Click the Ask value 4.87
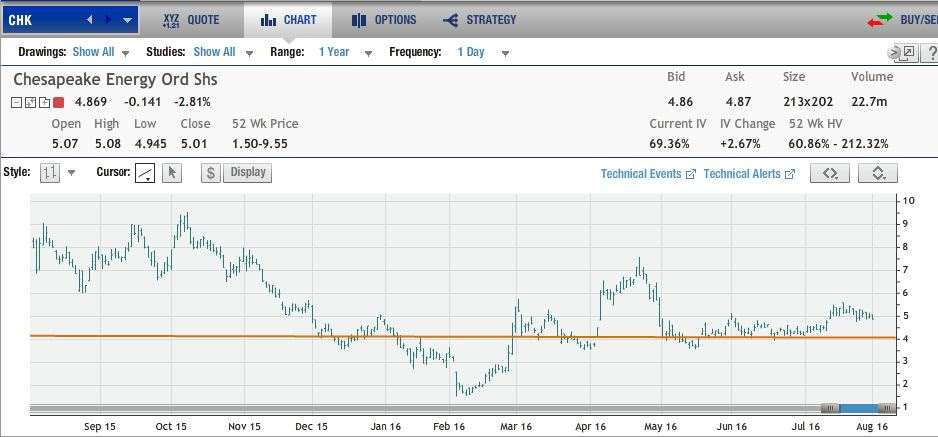Screen dimensions: 938x437 click(x=738, y=102)
